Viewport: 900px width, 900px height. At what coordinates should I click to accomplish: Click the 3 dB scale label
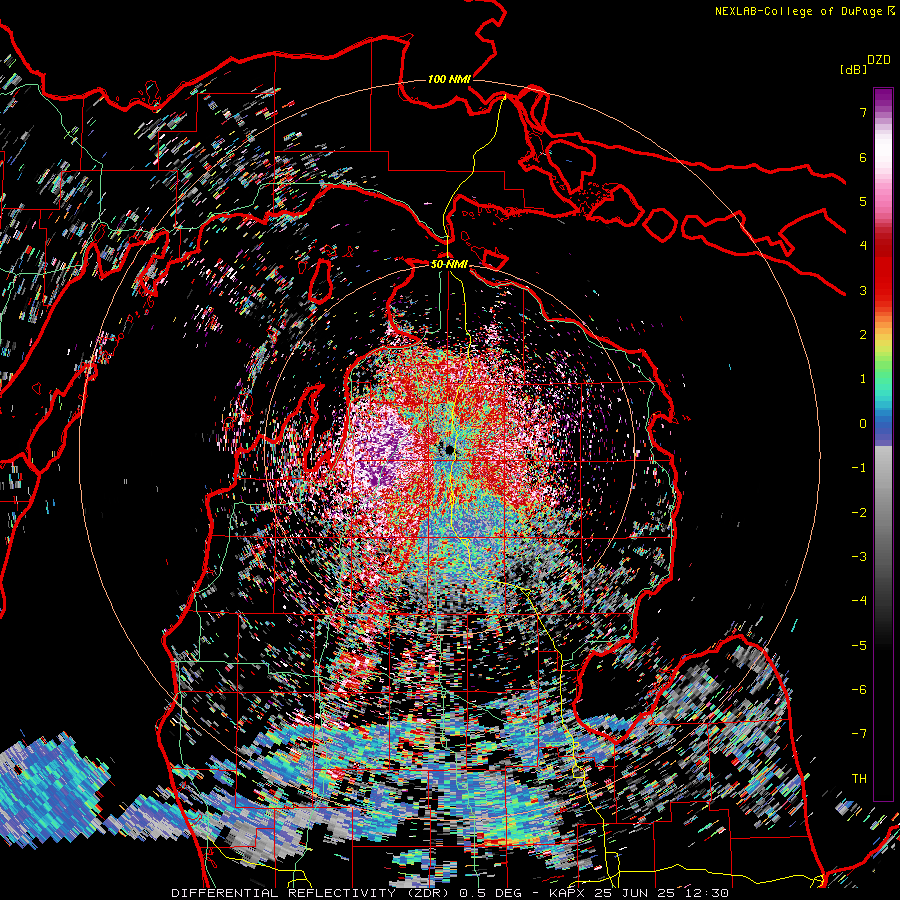(863, 290)
